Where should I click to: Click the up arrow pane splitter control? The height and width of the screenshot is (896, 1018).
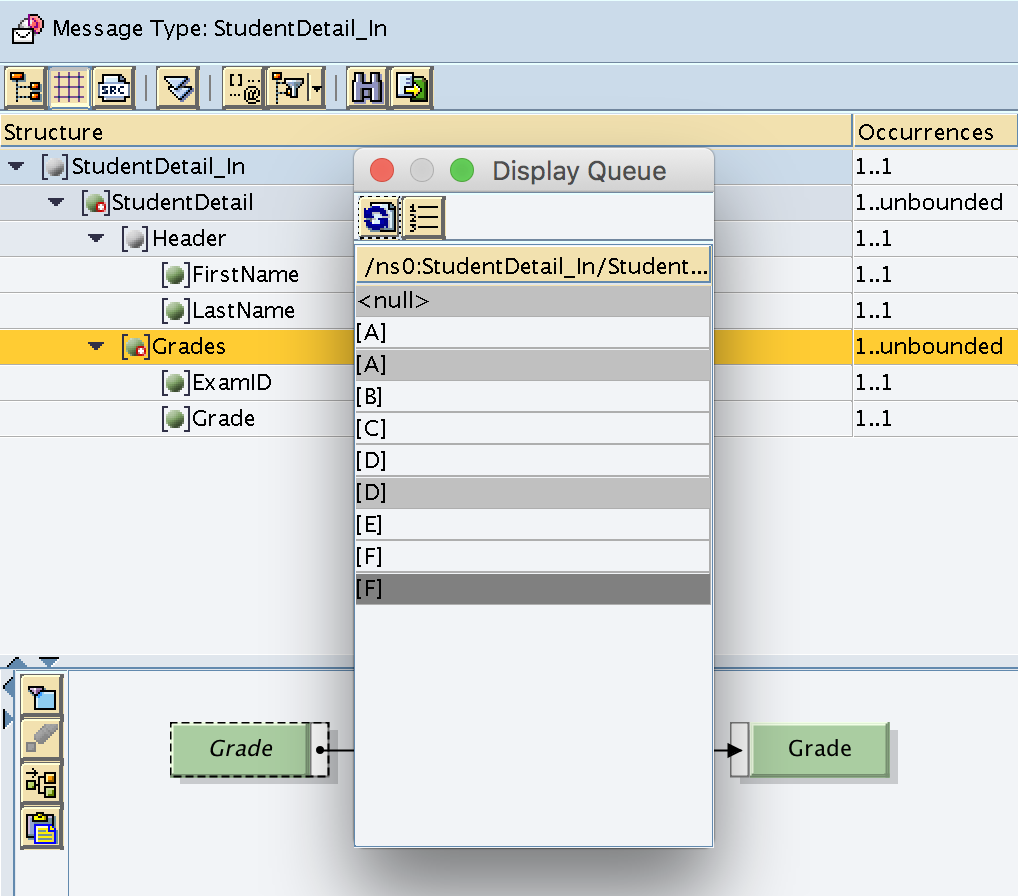16,662
